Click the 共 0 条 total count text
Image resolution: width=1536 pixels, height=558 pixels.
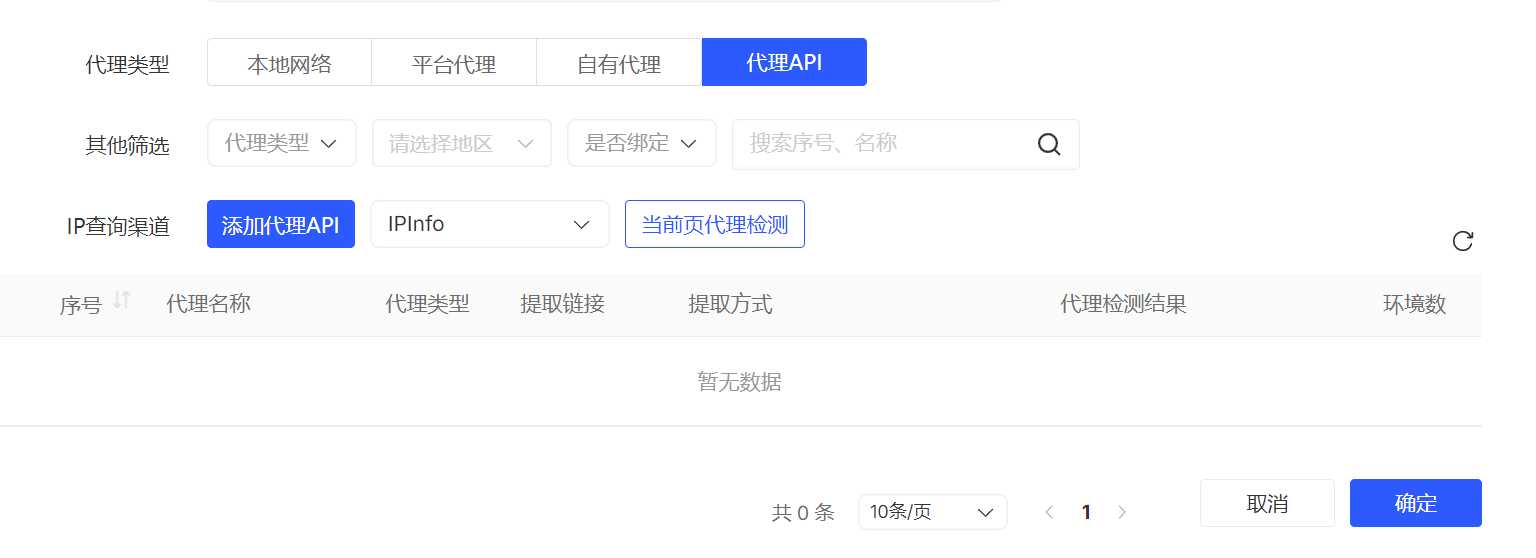(x=803, y=513)
